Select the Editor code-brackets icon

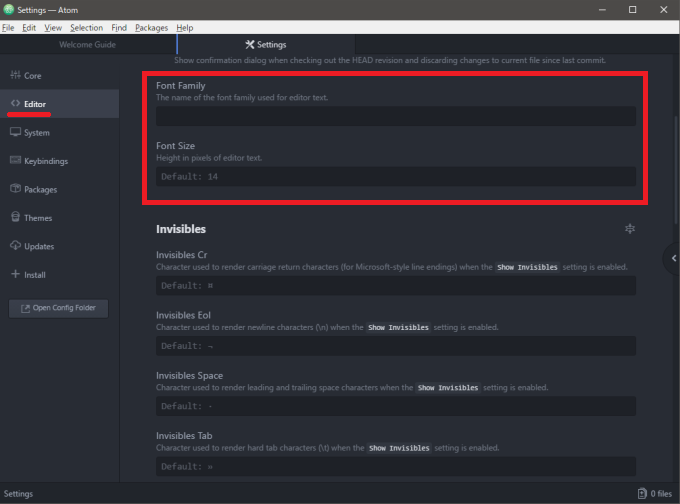click(x=15, y=103)
